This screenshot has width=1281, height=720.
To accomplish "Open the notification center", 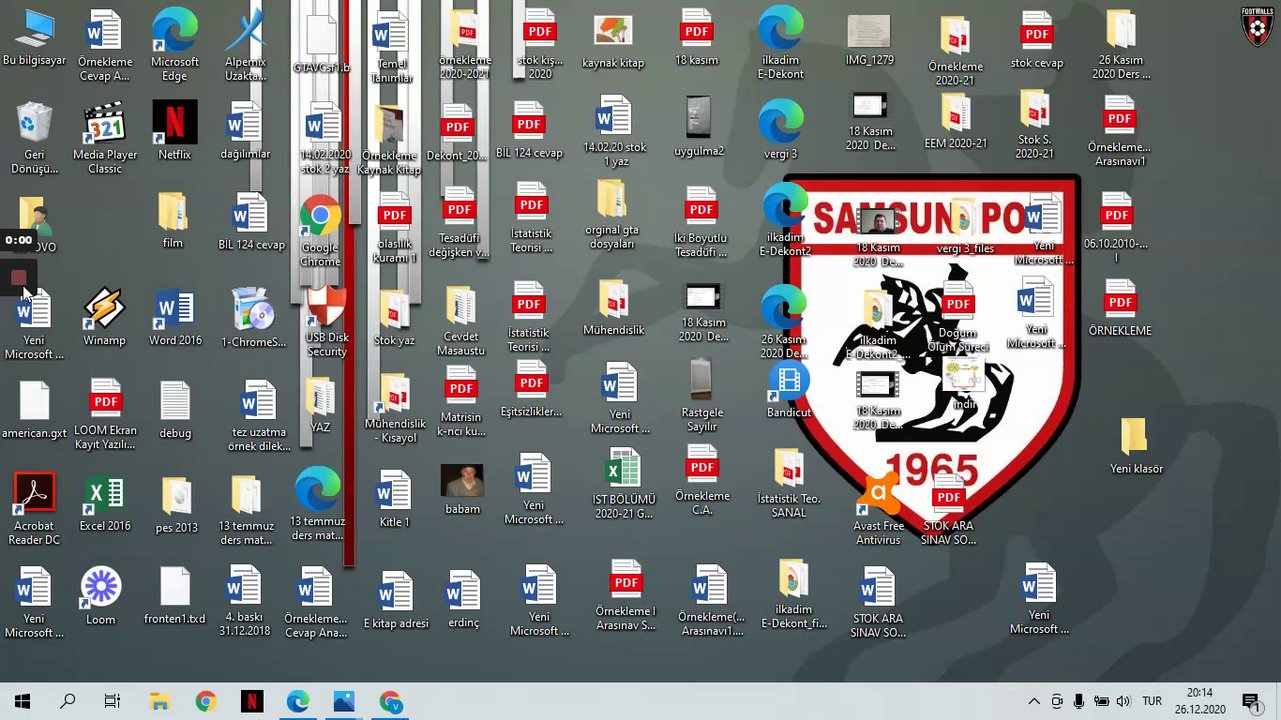I will tap(1250, 702).
